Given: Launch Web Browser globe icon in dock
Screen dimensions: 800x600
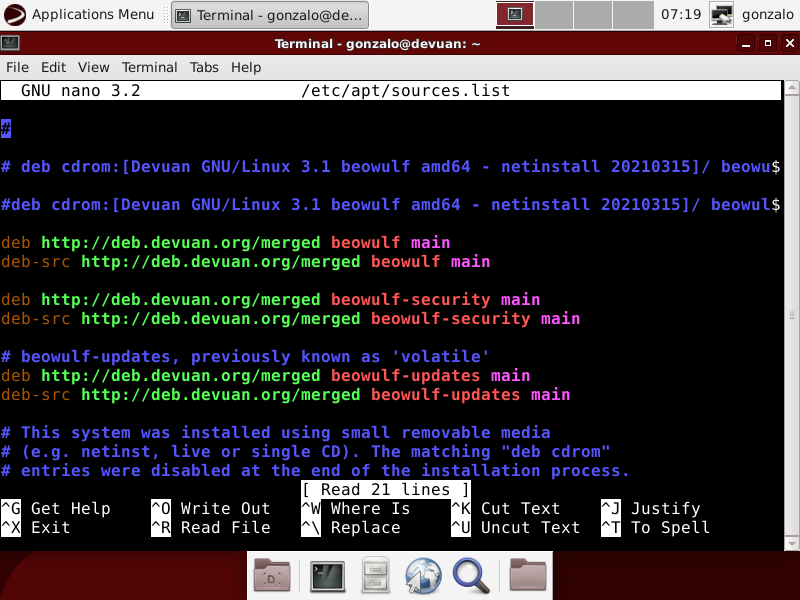Looking at the screenshot, I should [423, 576].
